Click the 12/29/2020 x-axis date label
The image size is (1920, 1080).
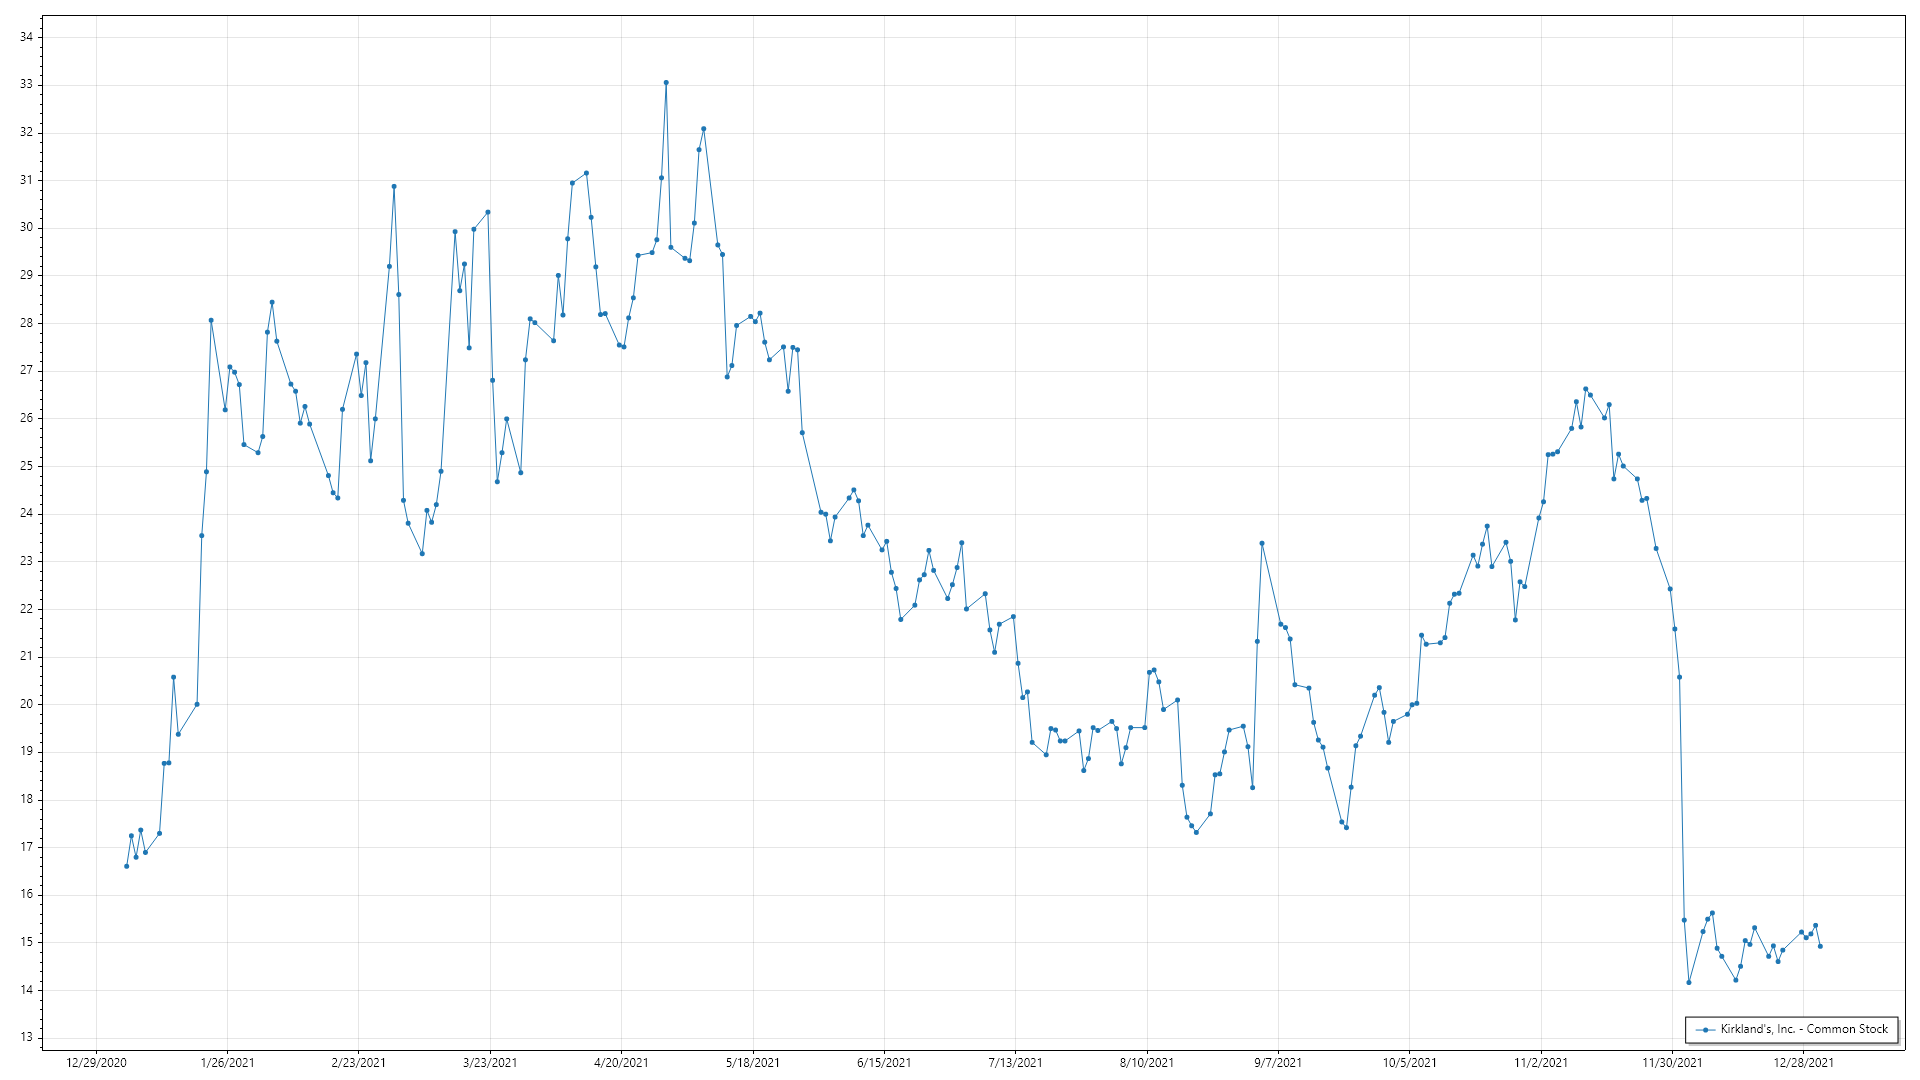pyautogui.click(x=96, y=1062)
